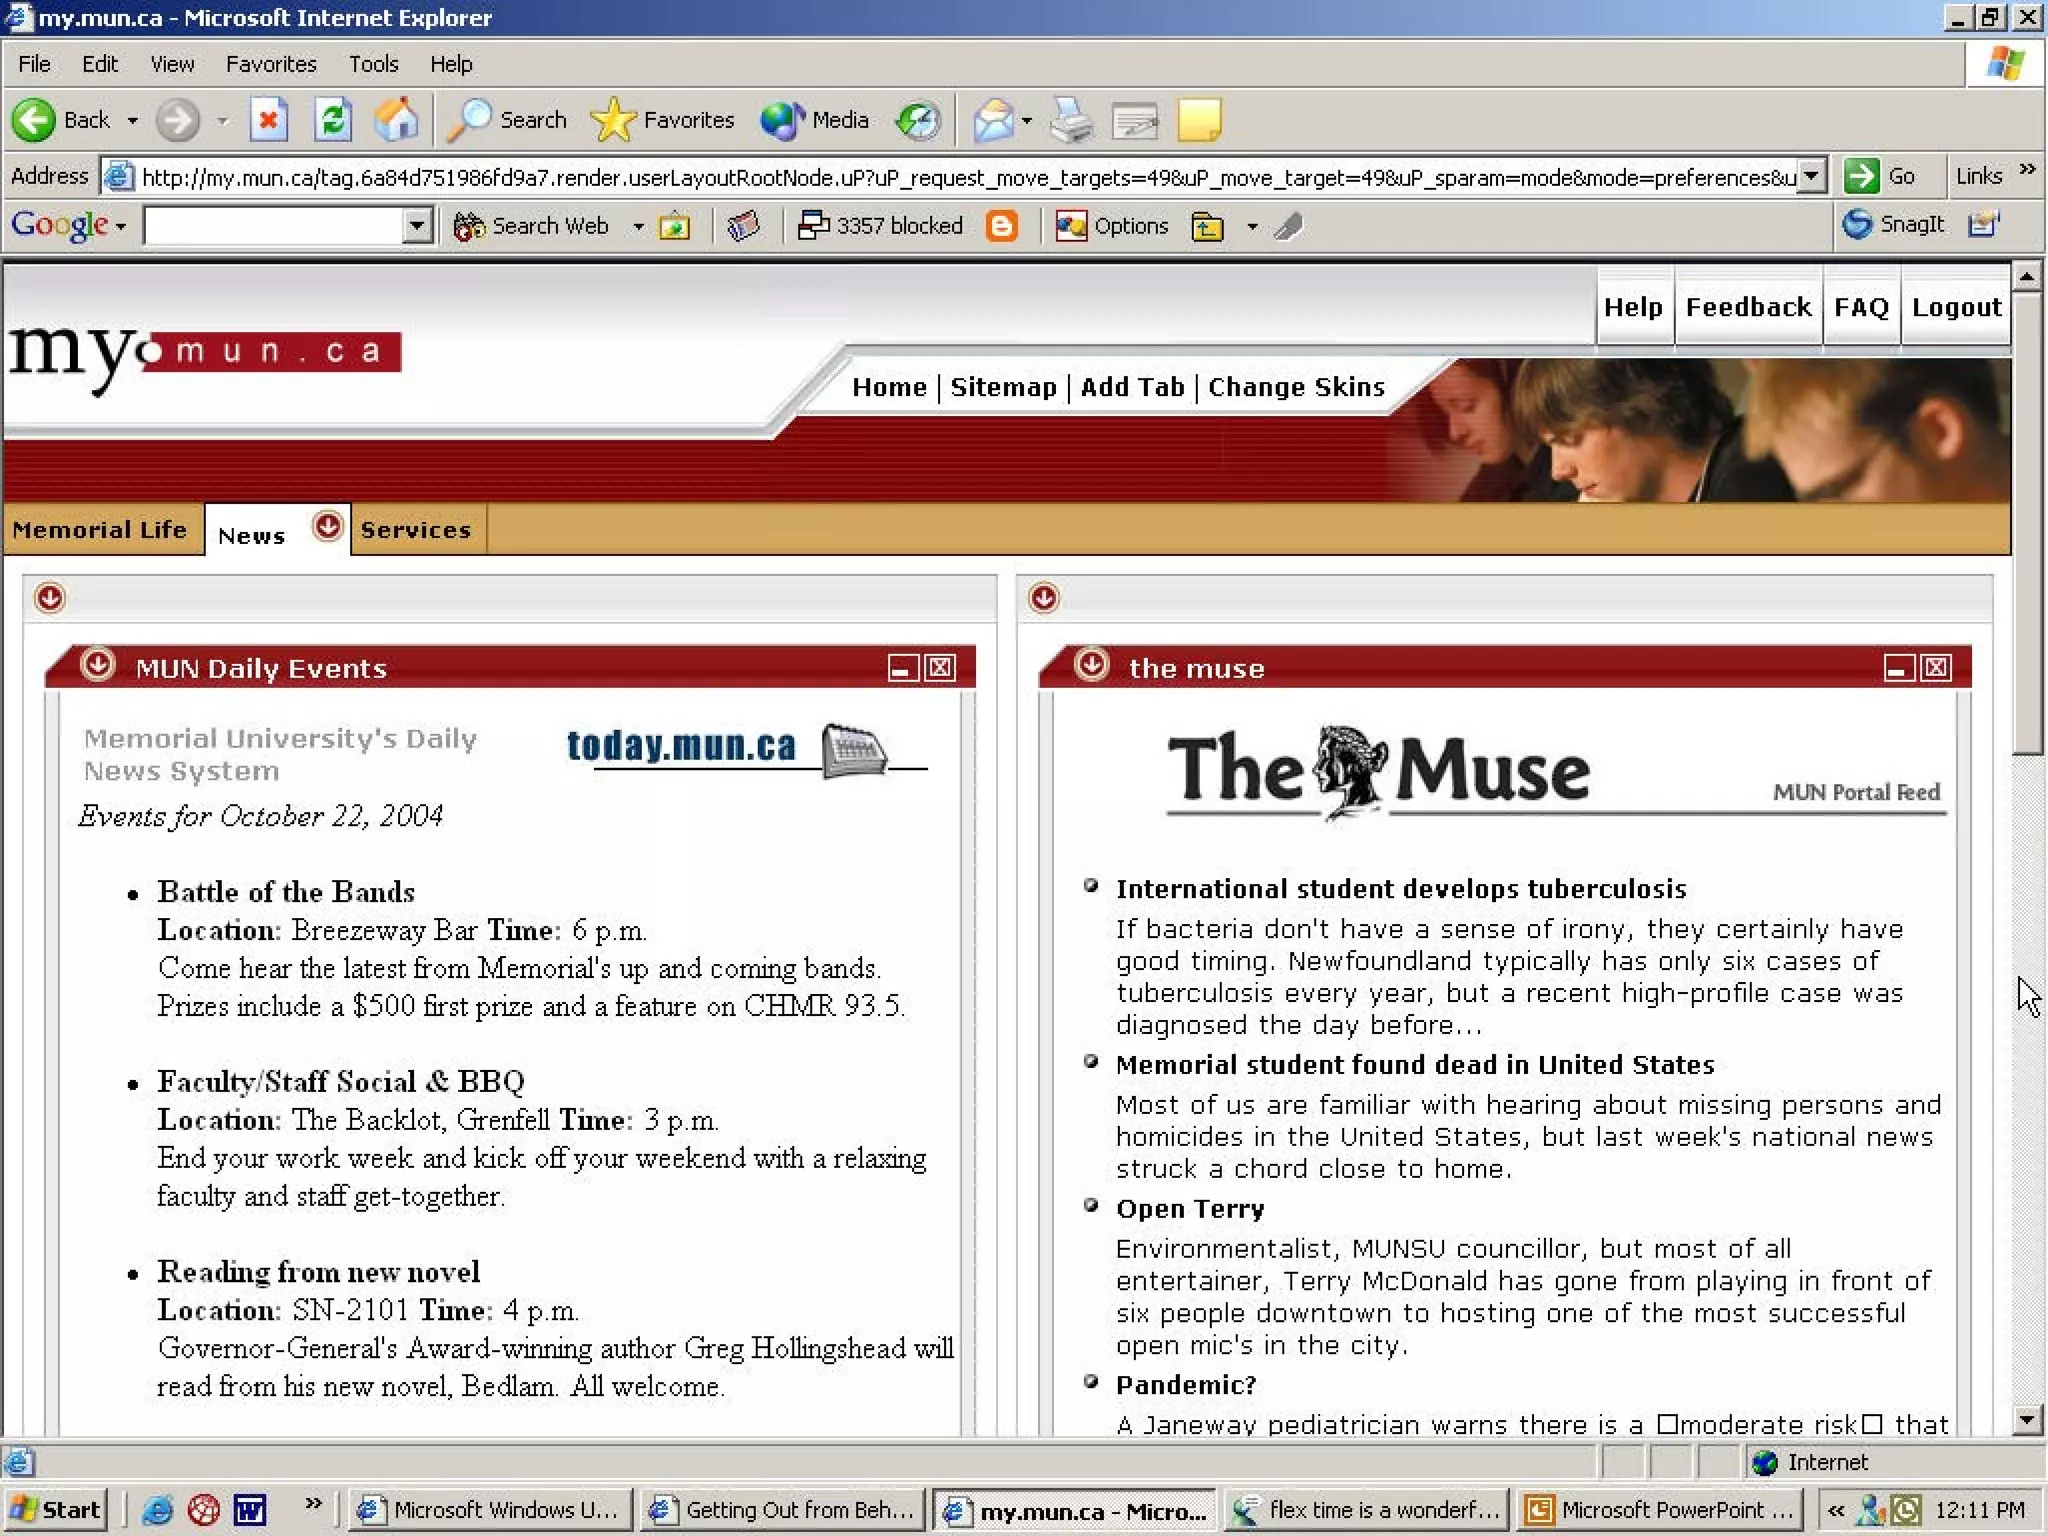The image size is (2048, 1536).
Task: Click the Google toolbar highlighter pen icon
Action: click(1288, 227)
